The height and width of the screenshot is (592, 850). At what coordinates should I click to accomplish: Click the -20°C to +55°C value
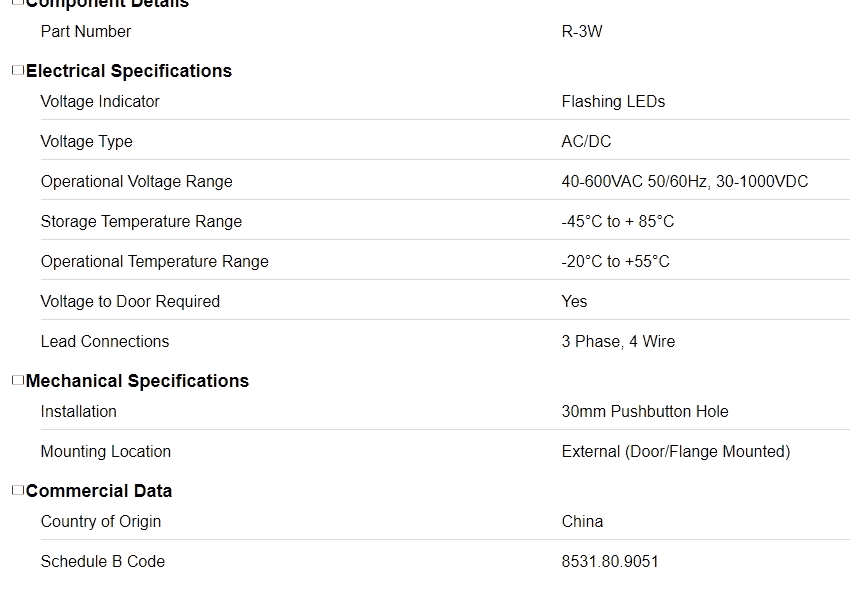(615, 261)
